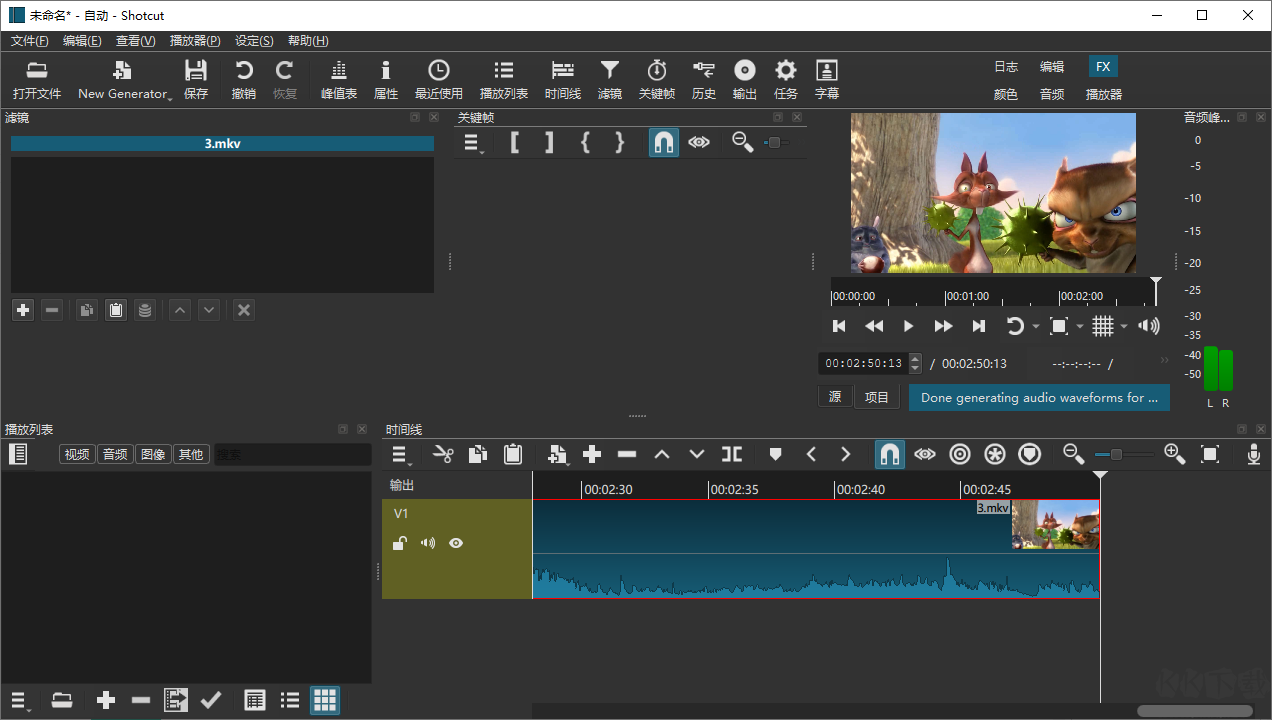1272x720 pixels.
Task: Open the 文件(F) menu
Action: pos(30,41)
